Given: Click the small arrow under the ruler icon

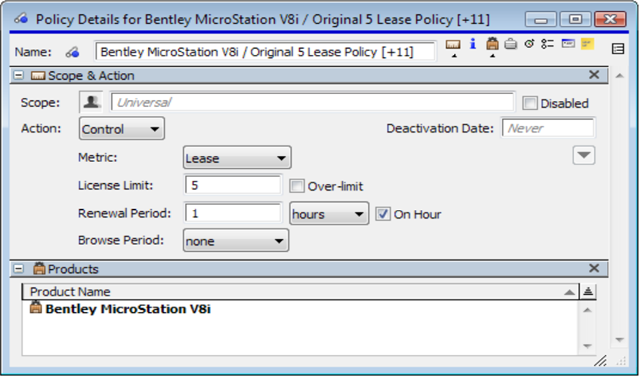Looking at the screenshot, I should (x=453, y=56).
